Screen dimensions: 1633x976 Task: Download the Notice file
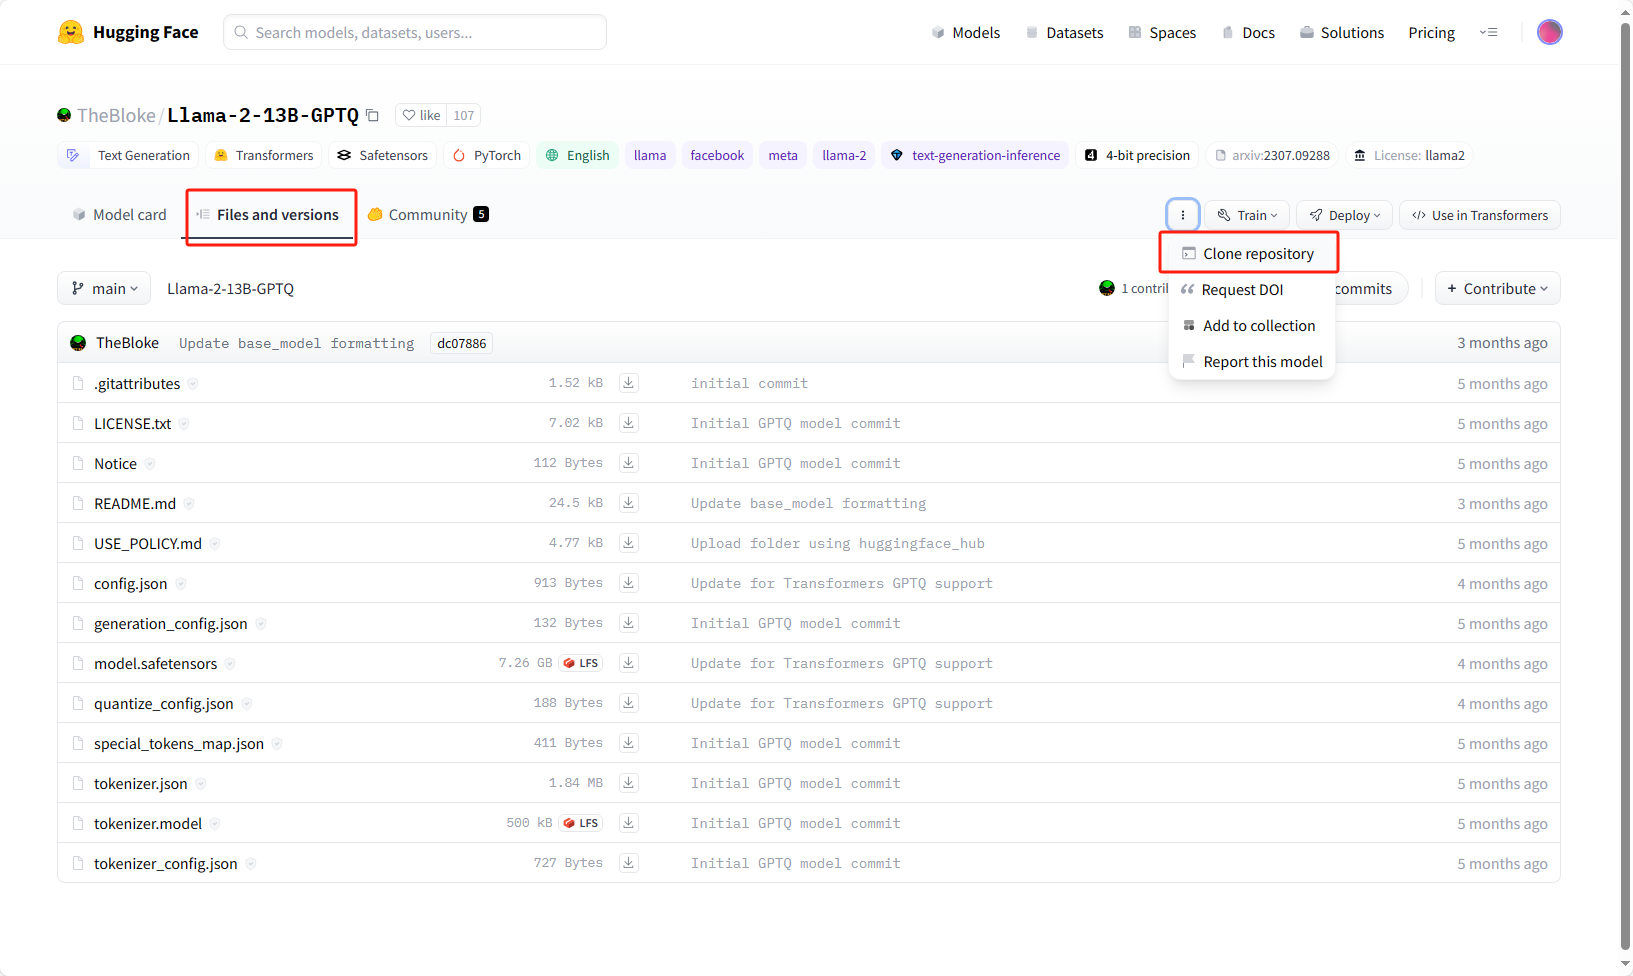click(629, 463)
